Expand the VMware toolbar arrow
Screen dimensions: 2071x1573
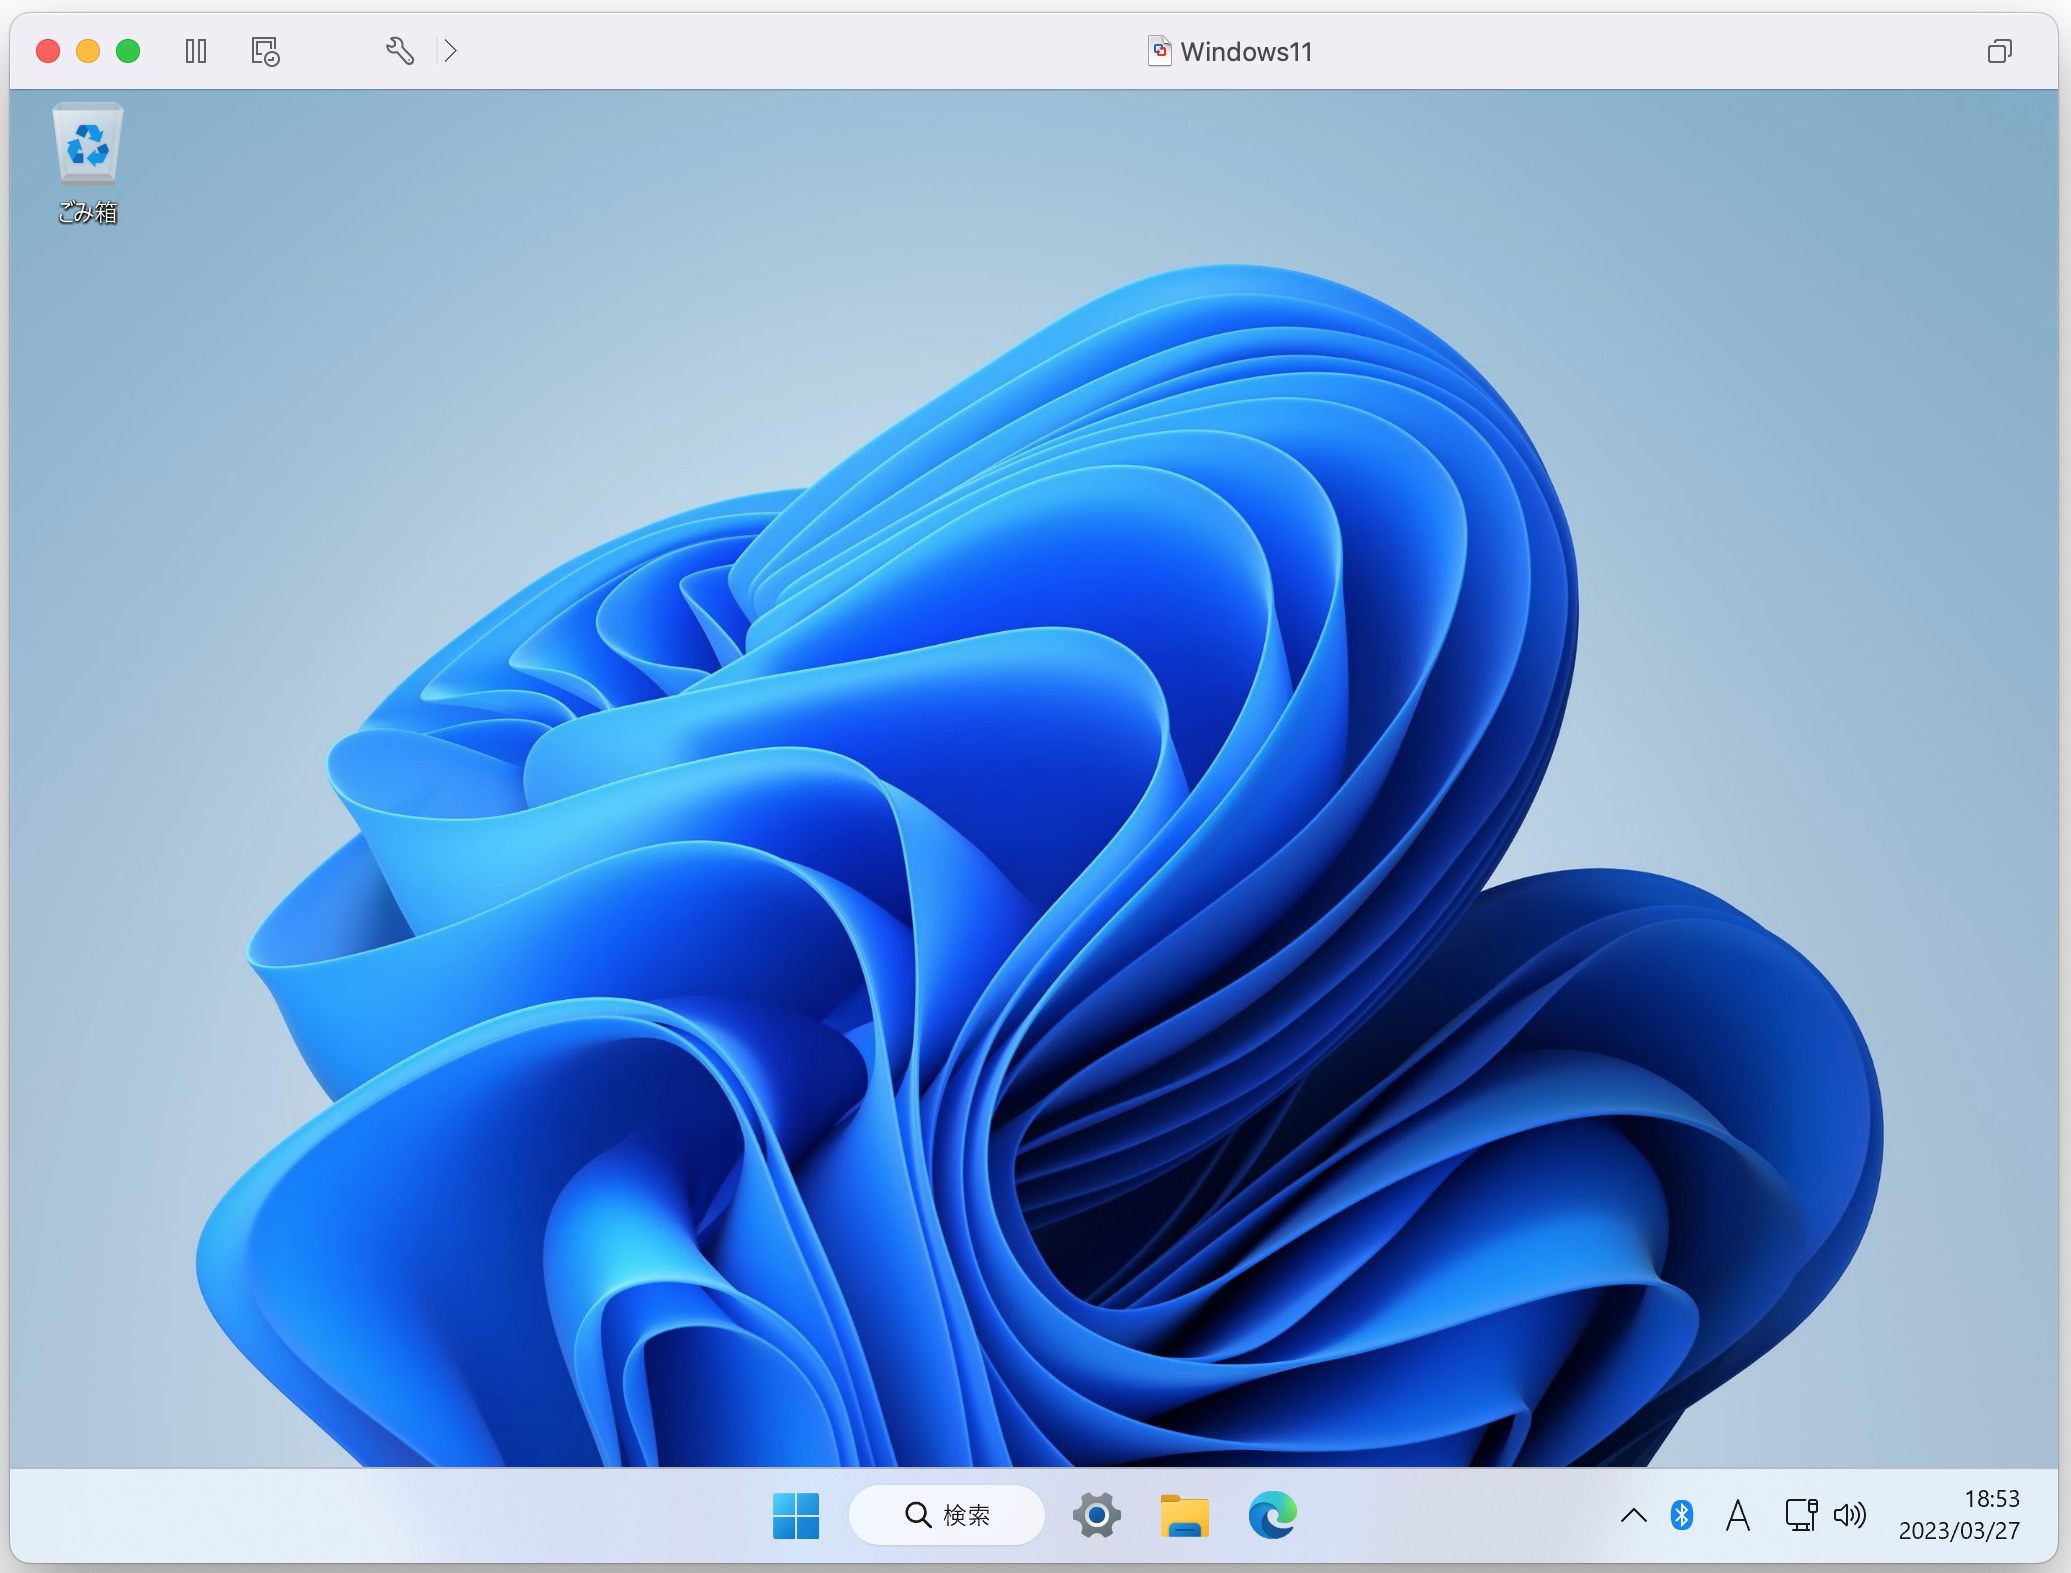[x=450, y=51]
